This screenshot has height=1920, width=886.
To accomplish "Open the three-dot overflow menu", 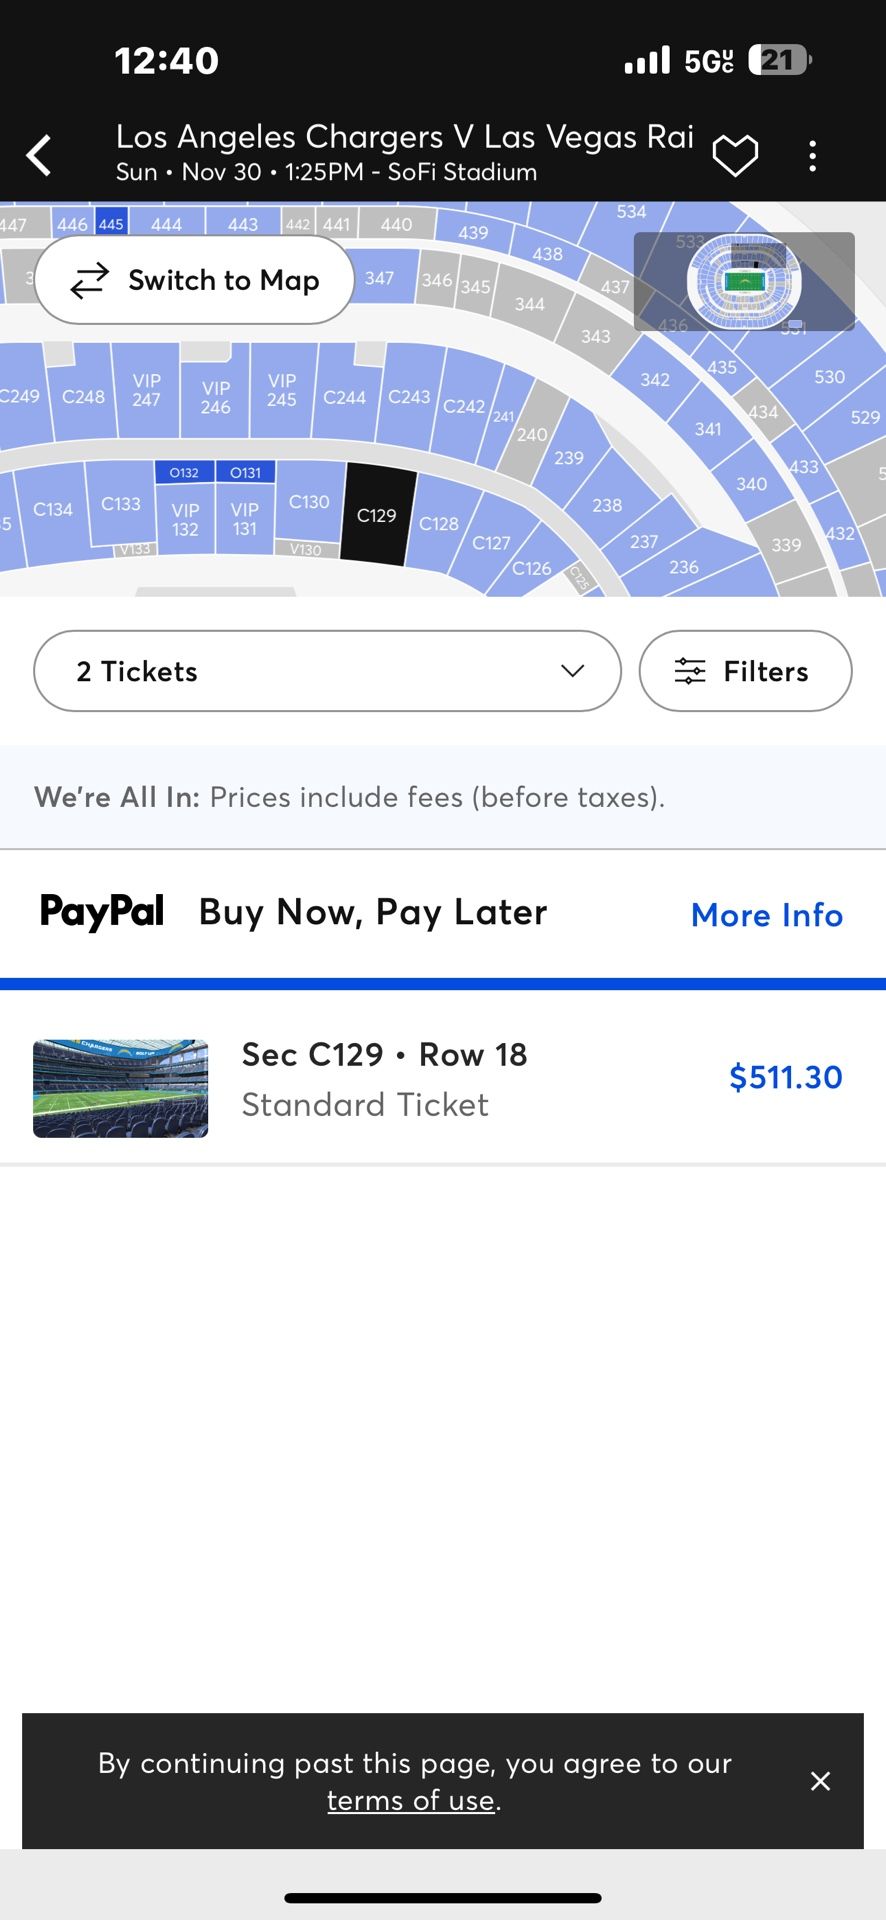I will point(812,156).
